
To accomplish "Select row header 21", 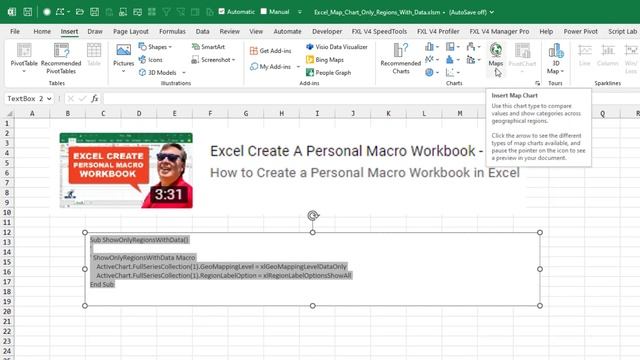I will pos(7,321).
